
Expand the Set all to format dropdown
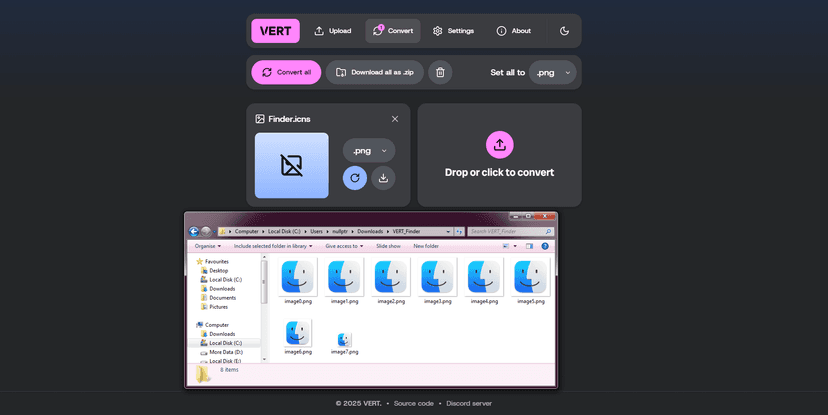[x=552, y=72]
